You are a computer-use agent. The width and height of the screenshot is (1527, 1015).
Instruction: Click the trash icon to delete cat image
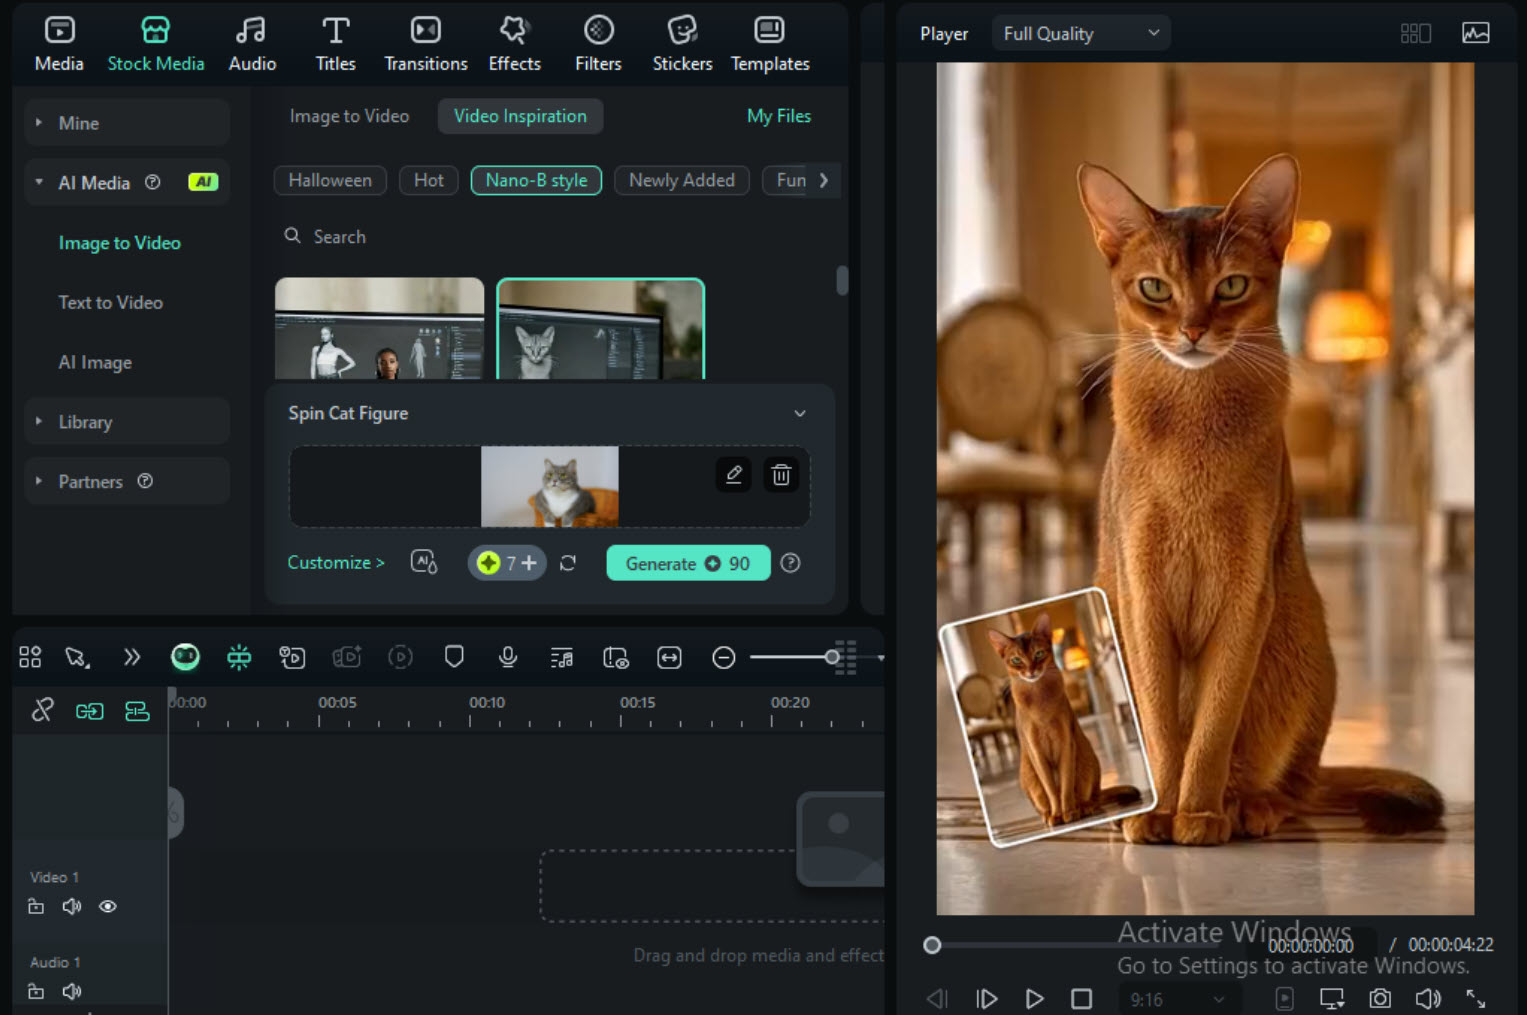(781, 475)
